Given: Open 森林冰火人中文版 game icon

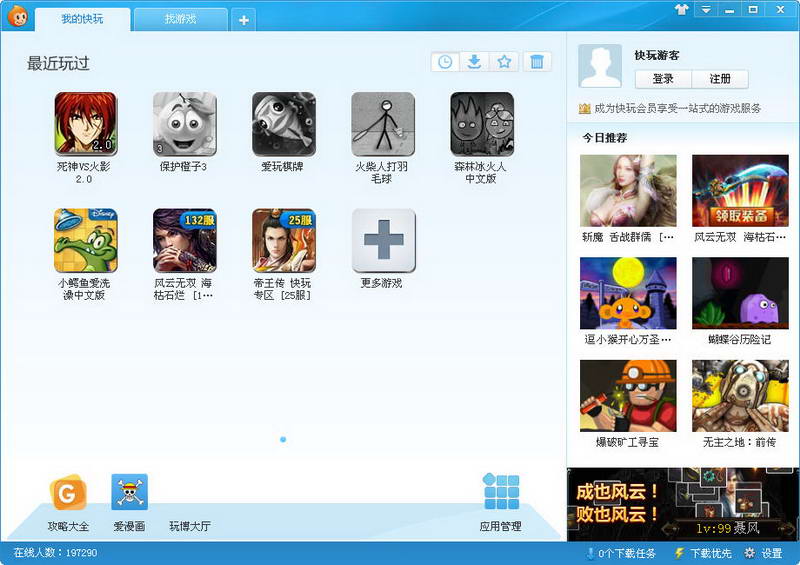Looking at the screenshot, I should [482, 123].
